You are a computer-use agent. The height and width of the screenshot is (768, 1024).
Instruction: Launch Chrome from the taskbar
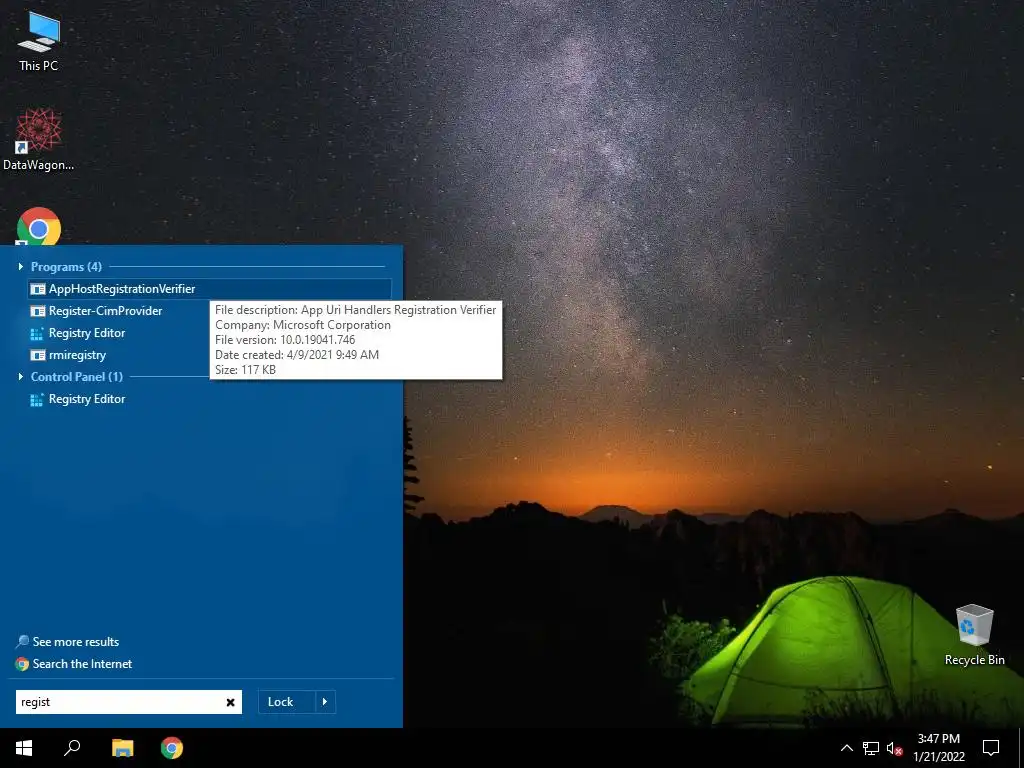[172, 748]
